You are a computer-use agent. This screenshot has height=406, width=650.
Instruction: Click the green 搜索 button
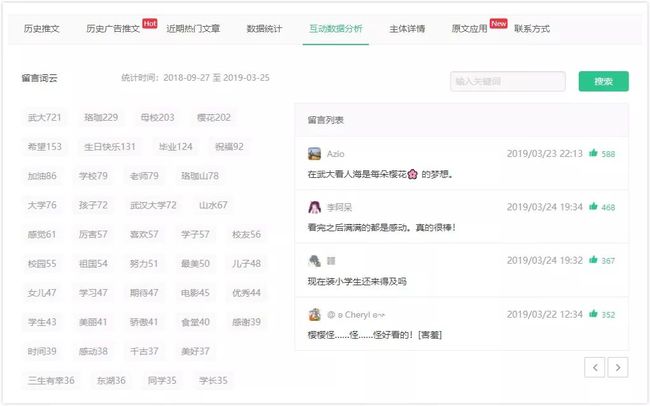604,81
